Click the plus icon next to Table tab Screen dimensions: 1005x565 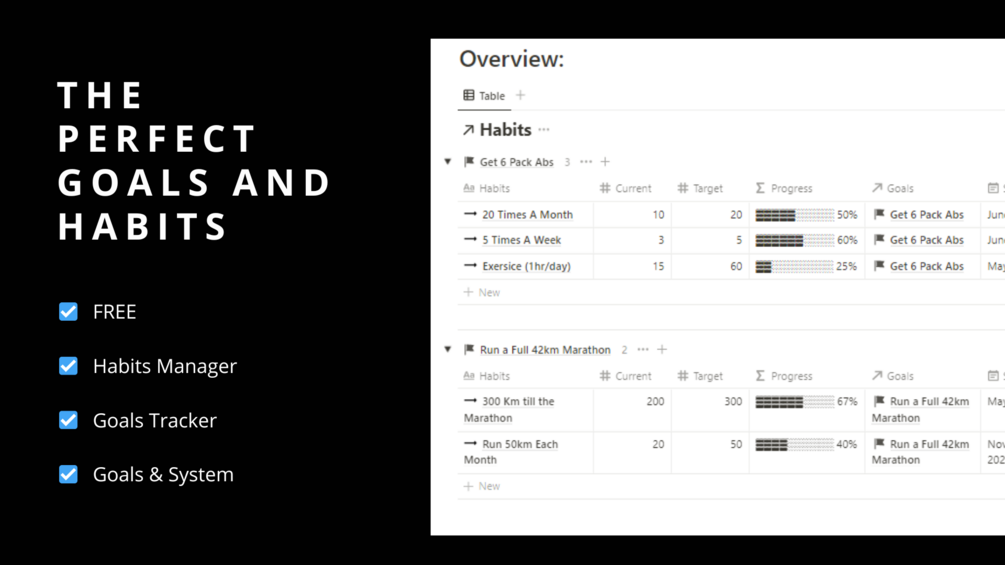coord(520,96)
